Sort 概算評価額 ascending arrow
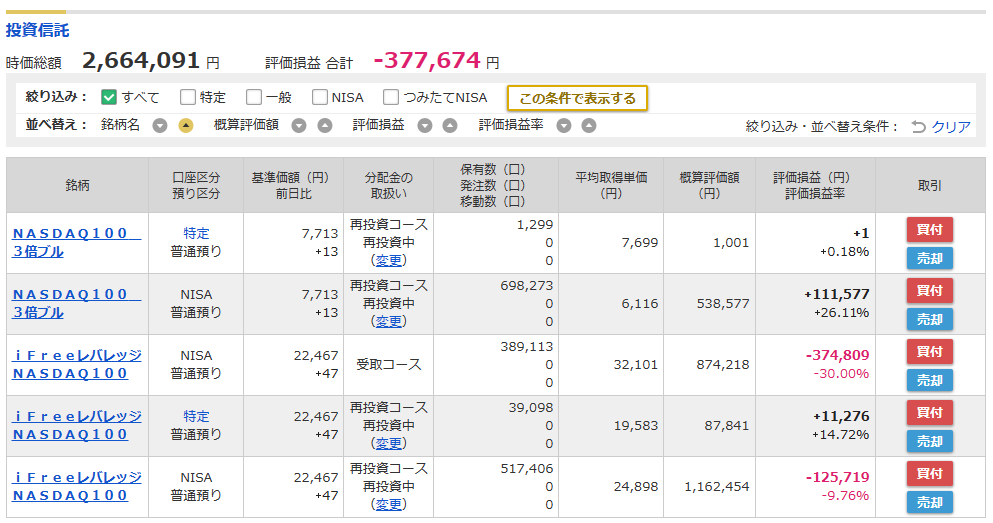Image resolution: width=993 pixels, height=523 pixels. pyautogui.click(x=325, y=125)
